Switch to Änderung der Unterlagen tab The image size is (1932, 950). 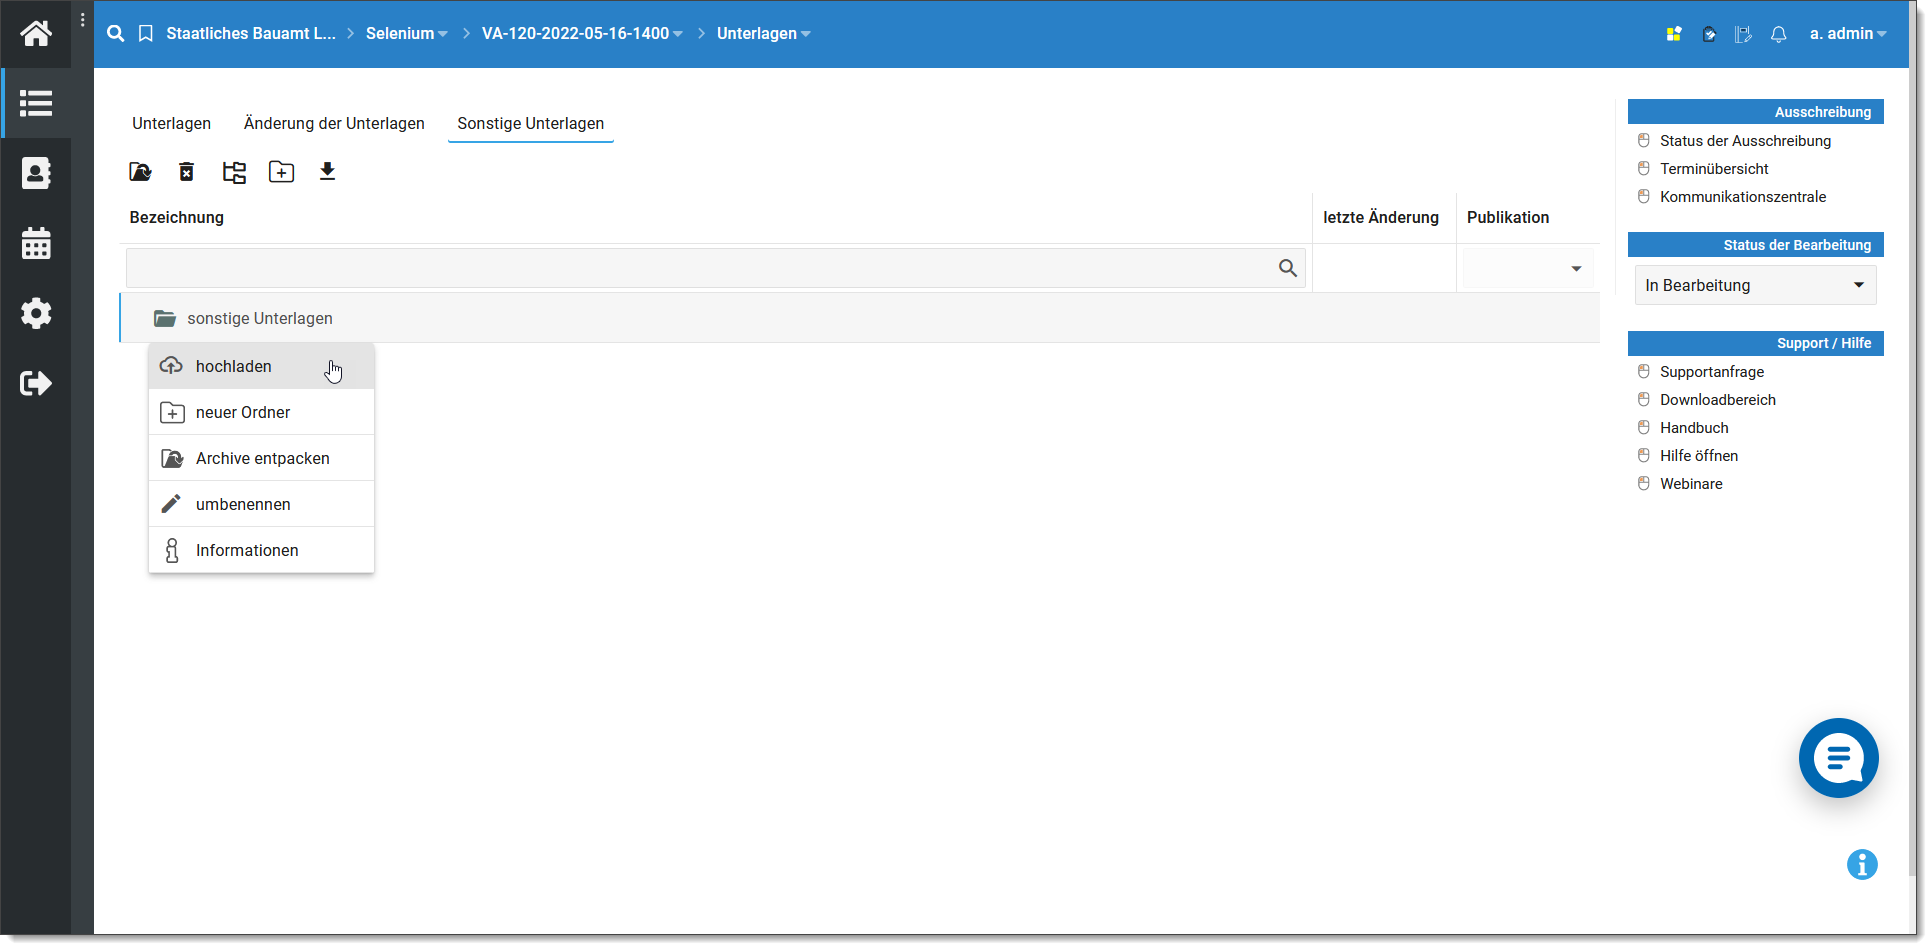click(334, 123)
